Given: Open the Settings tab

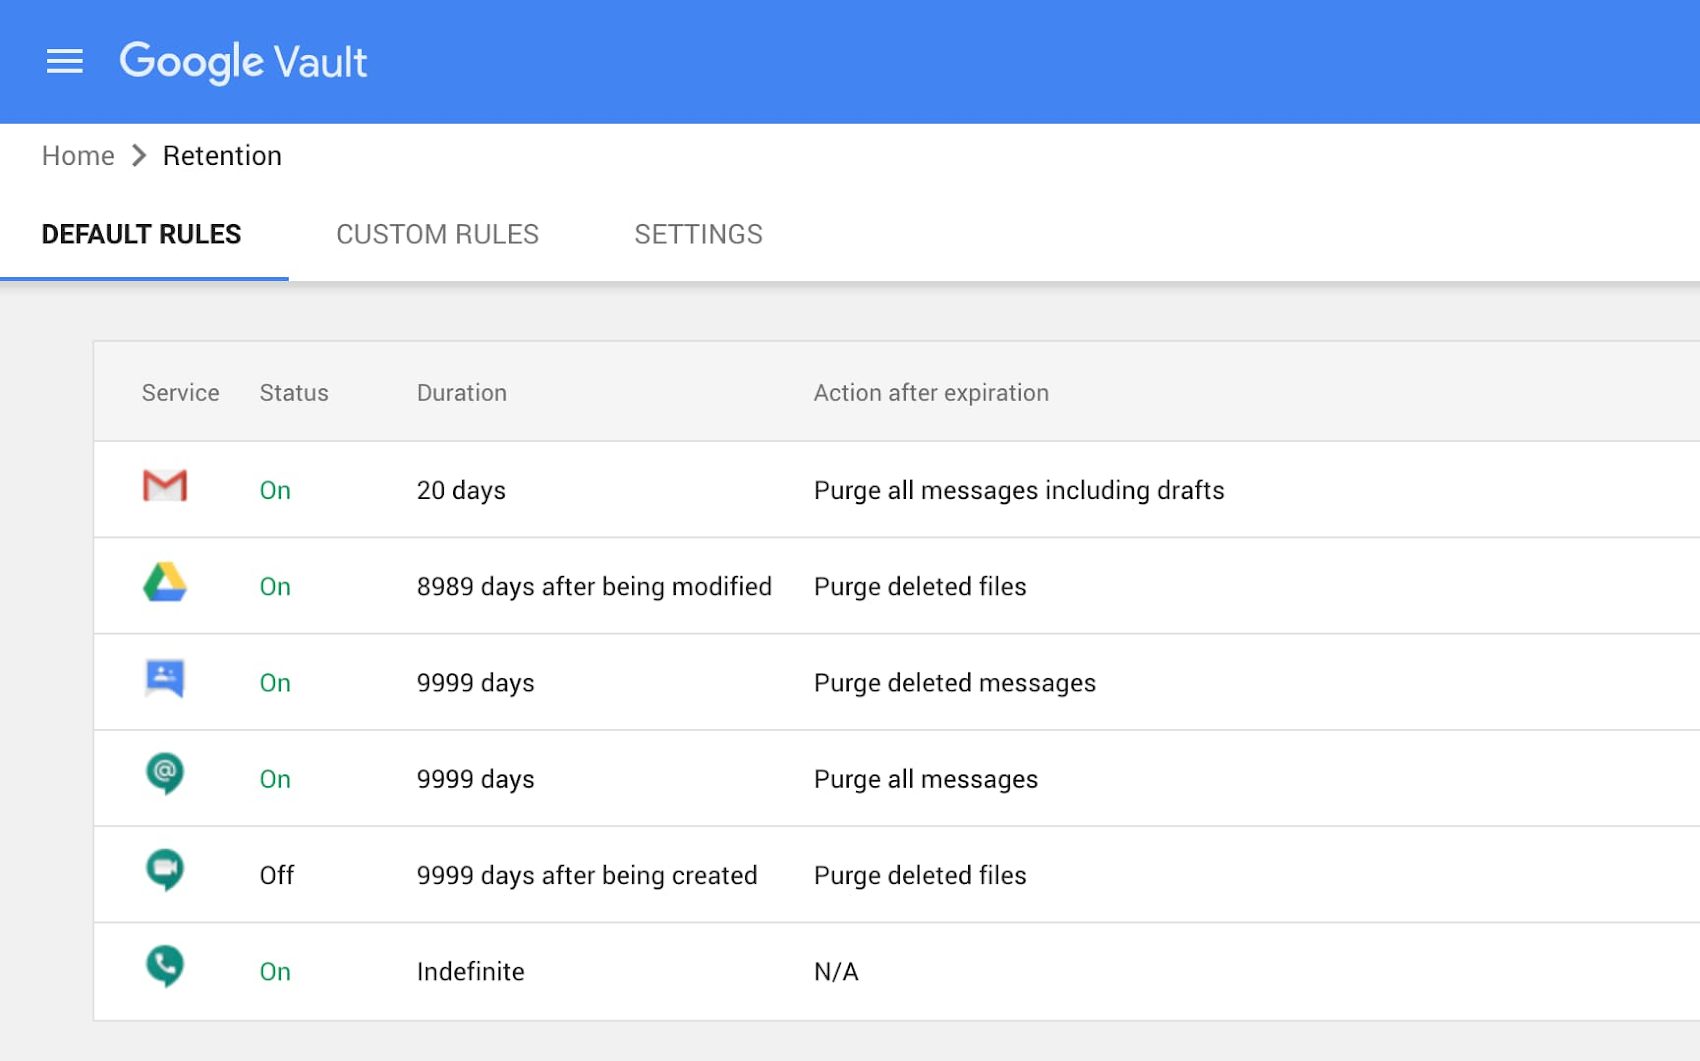Looking at the screenshot, I should (x=698, y=234).
